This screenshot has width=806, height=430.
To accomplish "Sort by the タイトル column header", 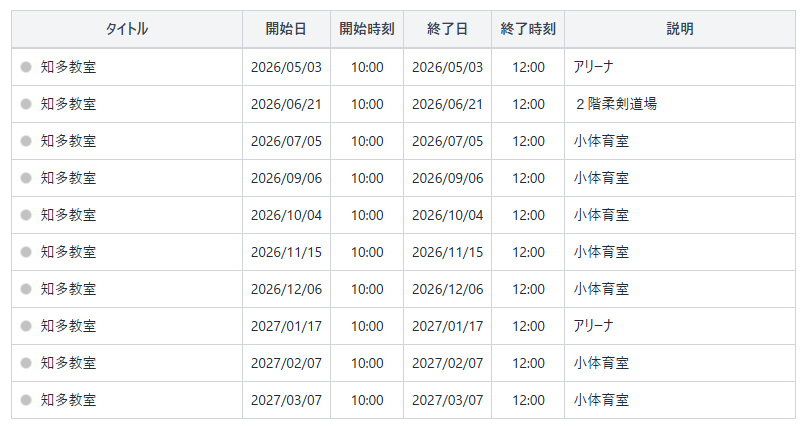I will click(x=127, y=29).
